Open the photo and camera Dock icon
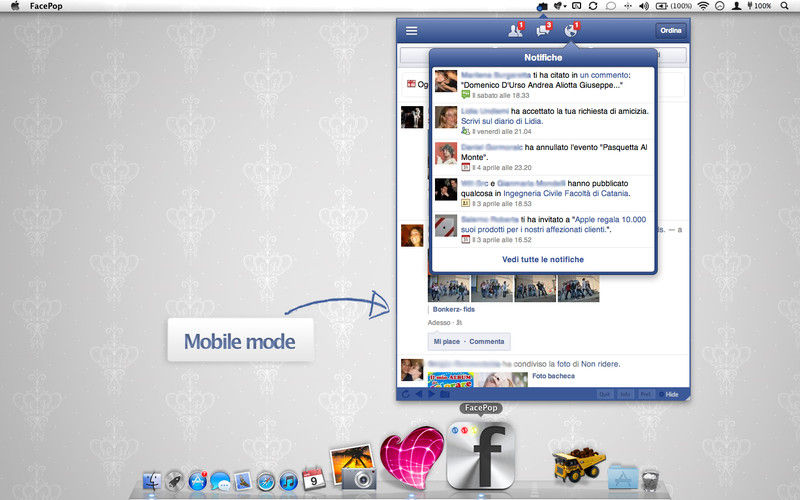Viewport: 800px width, 500px height. coord(353,467)
